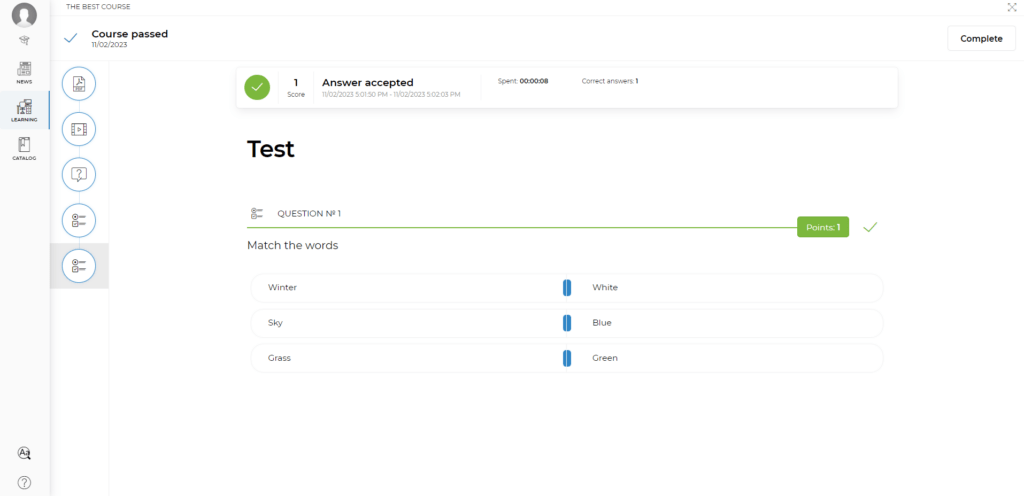Click the Test heading
The height and width of the screenshot is (496, 1024).
tap(270, 149)
